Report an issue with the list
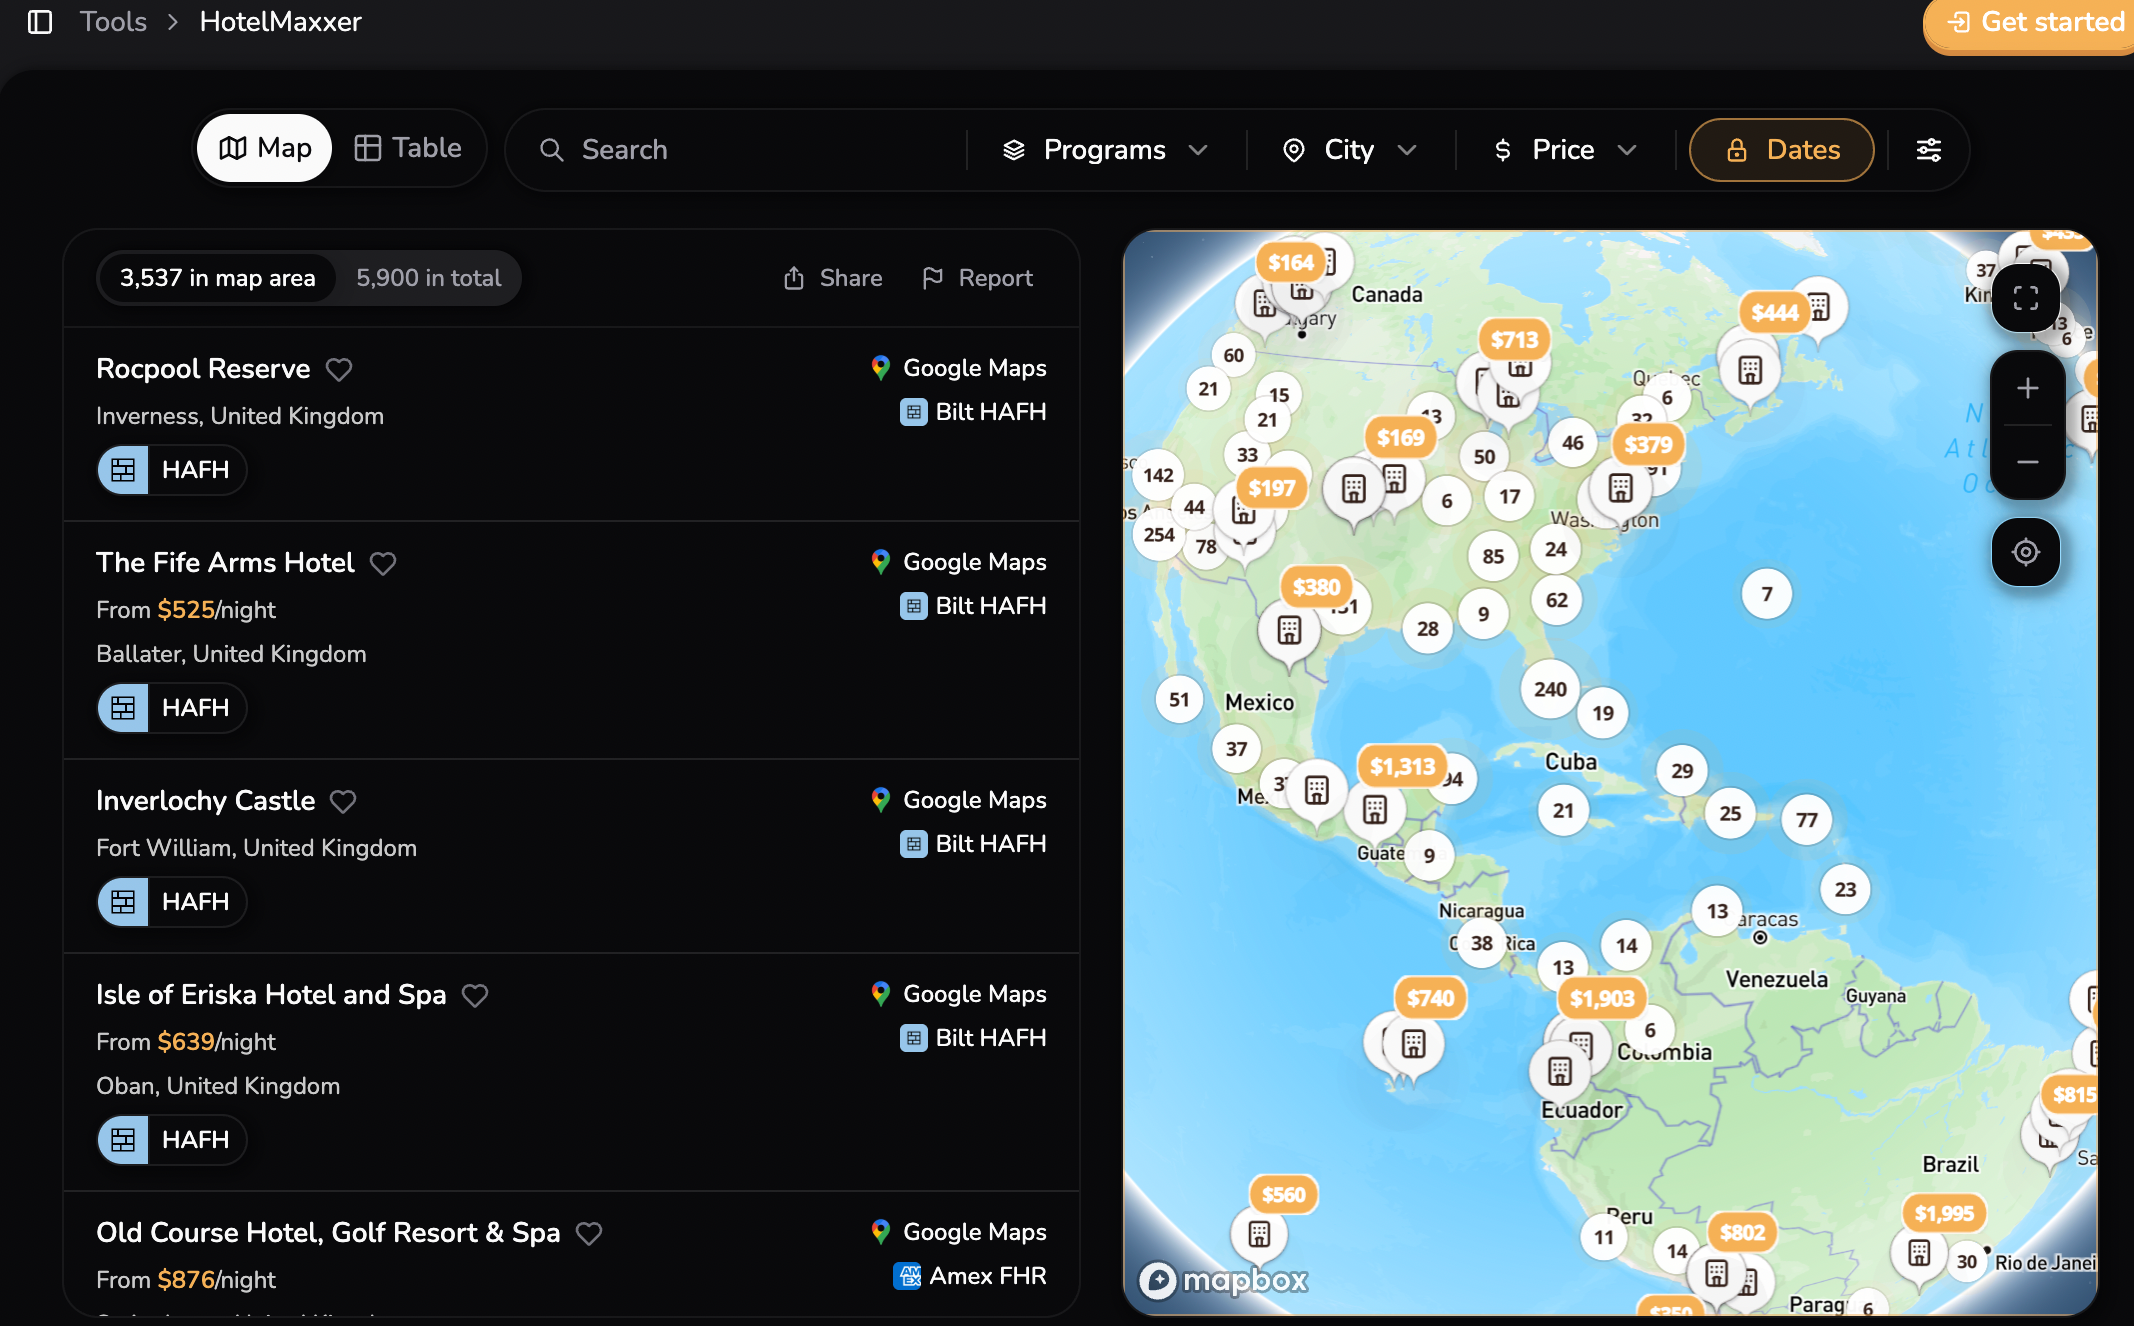Image resolution: width=2134 pixels, height=1326 pixels. 976,278
